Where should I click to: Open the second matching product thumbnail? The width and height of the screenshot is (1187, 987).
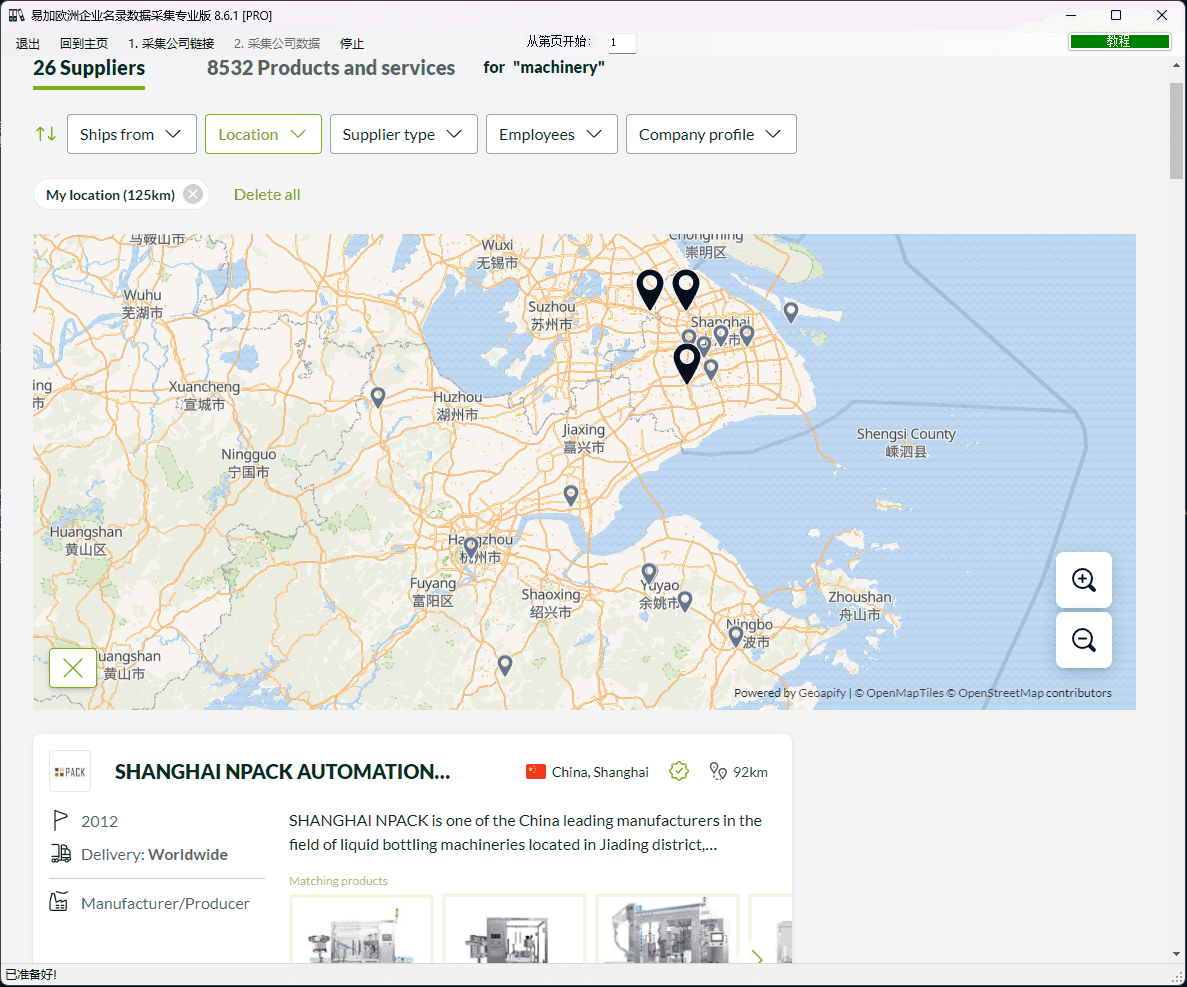[514, 929]
